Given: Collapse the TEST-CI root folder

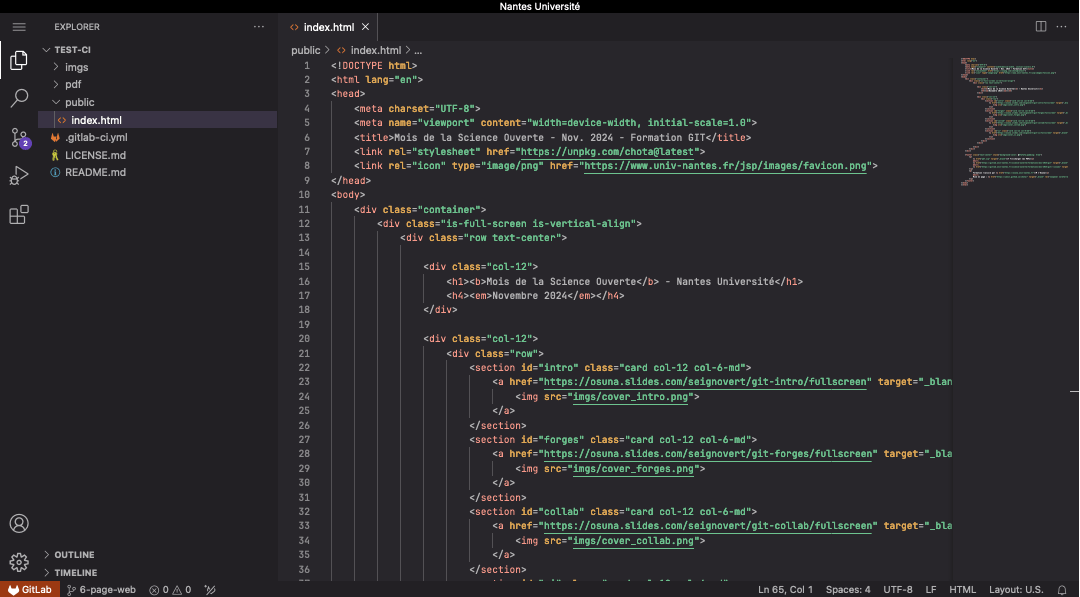Looking at the screenshot, I should 158,50.
